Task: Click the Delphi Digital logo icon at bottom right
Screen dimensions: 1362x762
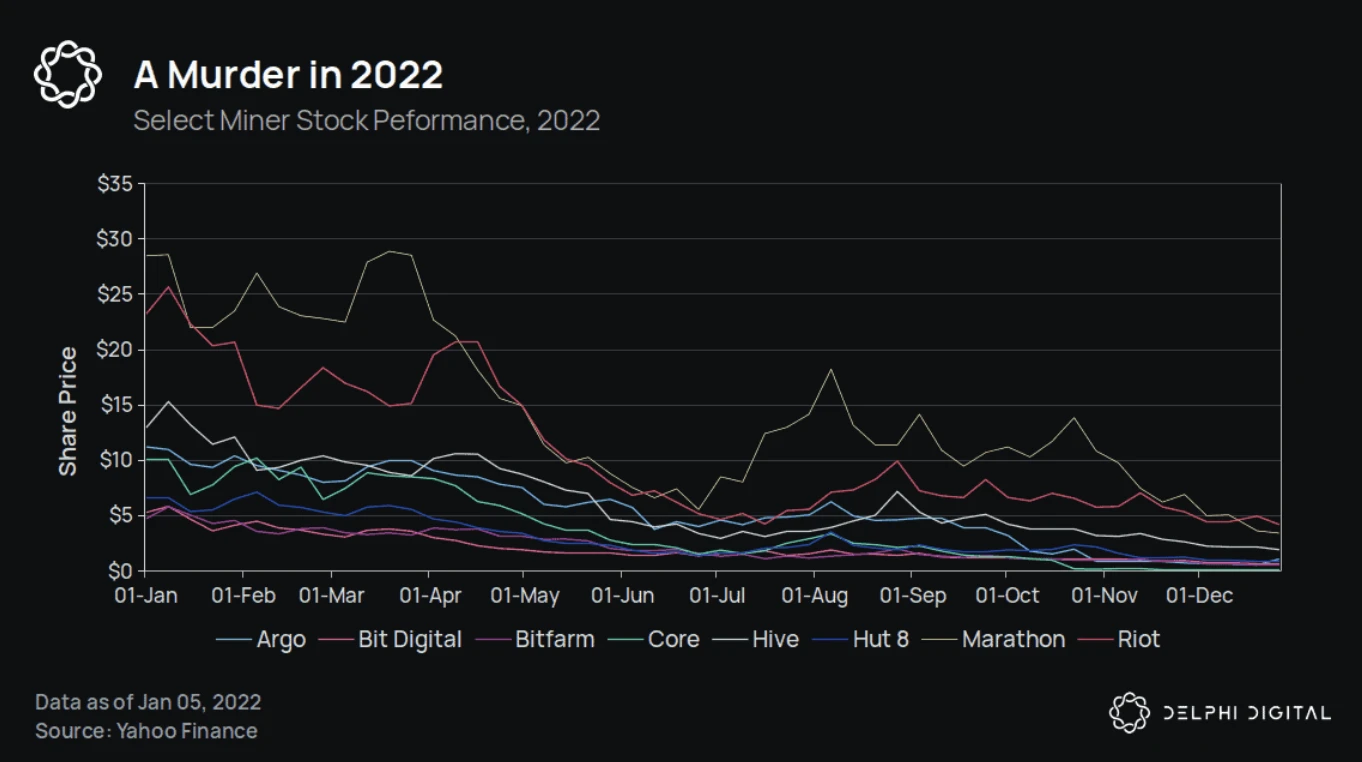Action: (x=1131, y=712)
